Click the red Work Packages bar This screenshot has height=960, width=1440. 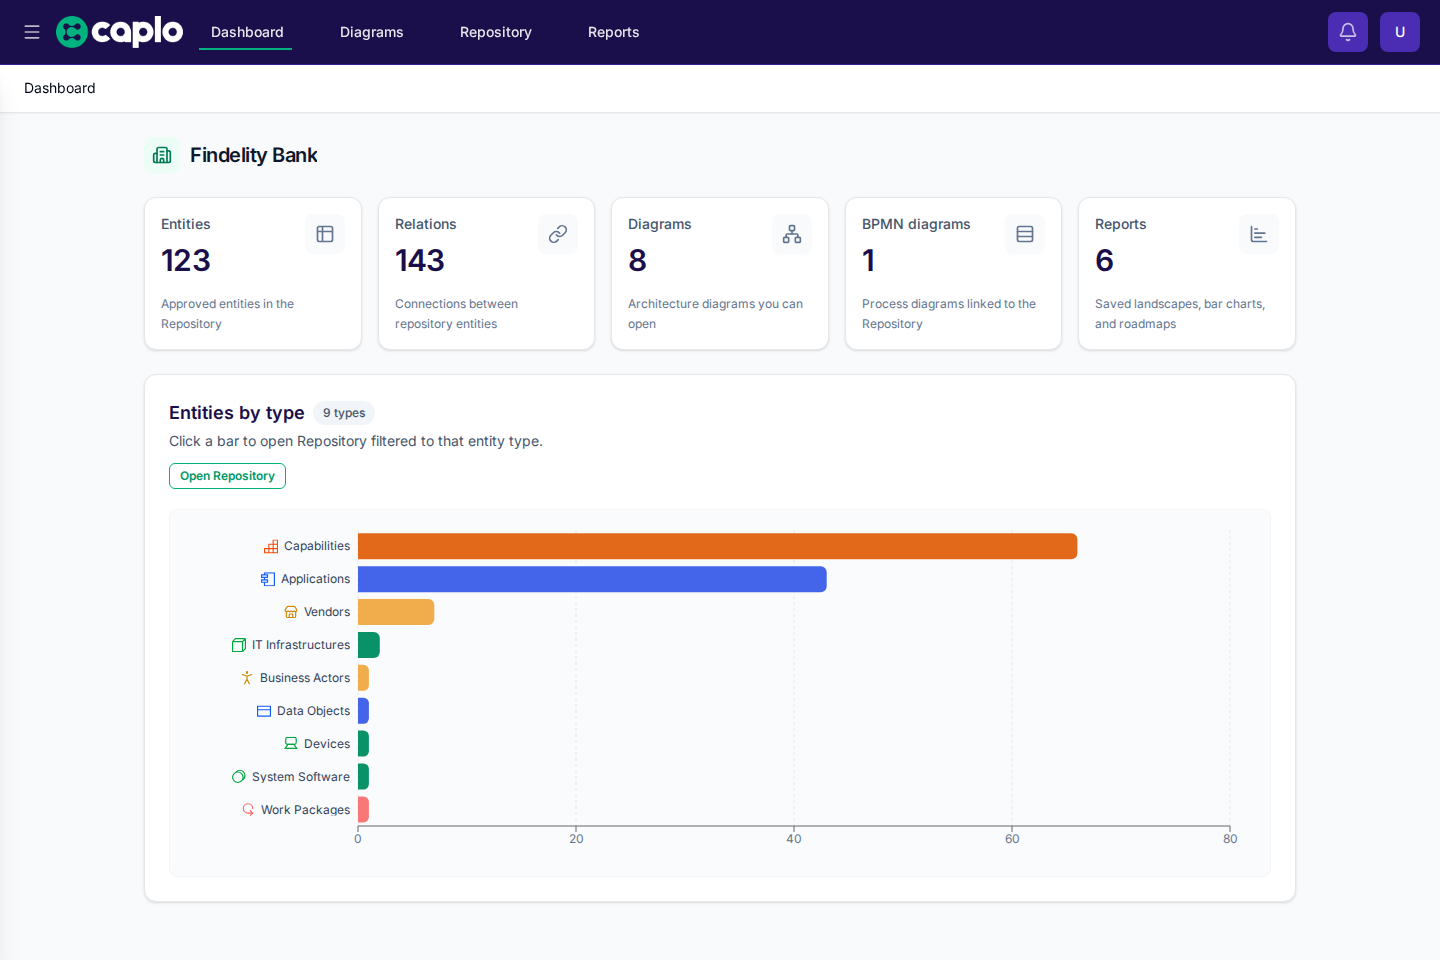363,810
